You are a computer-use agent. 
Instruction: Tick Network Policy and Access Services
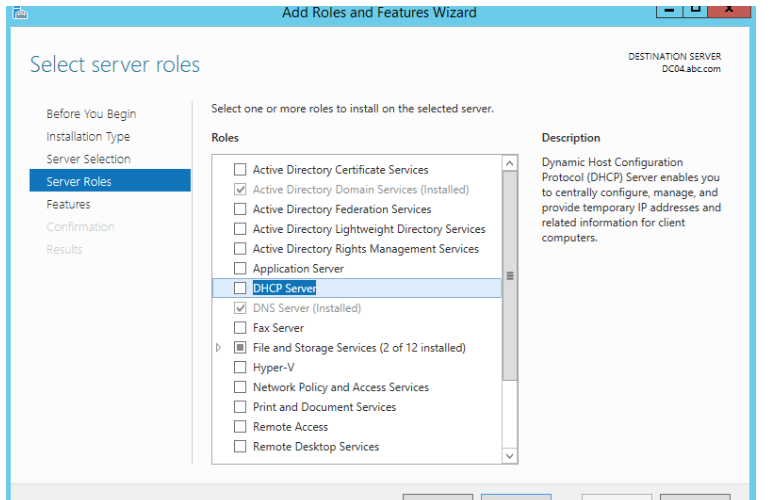point(239,388)
